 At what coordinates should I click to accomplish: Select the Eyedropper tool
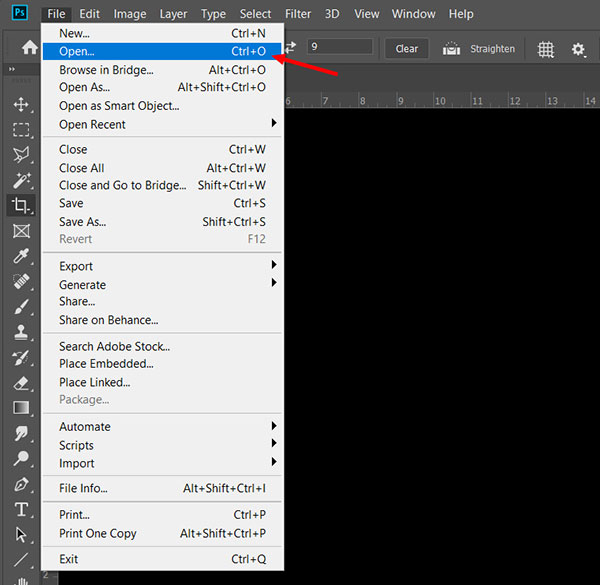click(x=21, y=257)
